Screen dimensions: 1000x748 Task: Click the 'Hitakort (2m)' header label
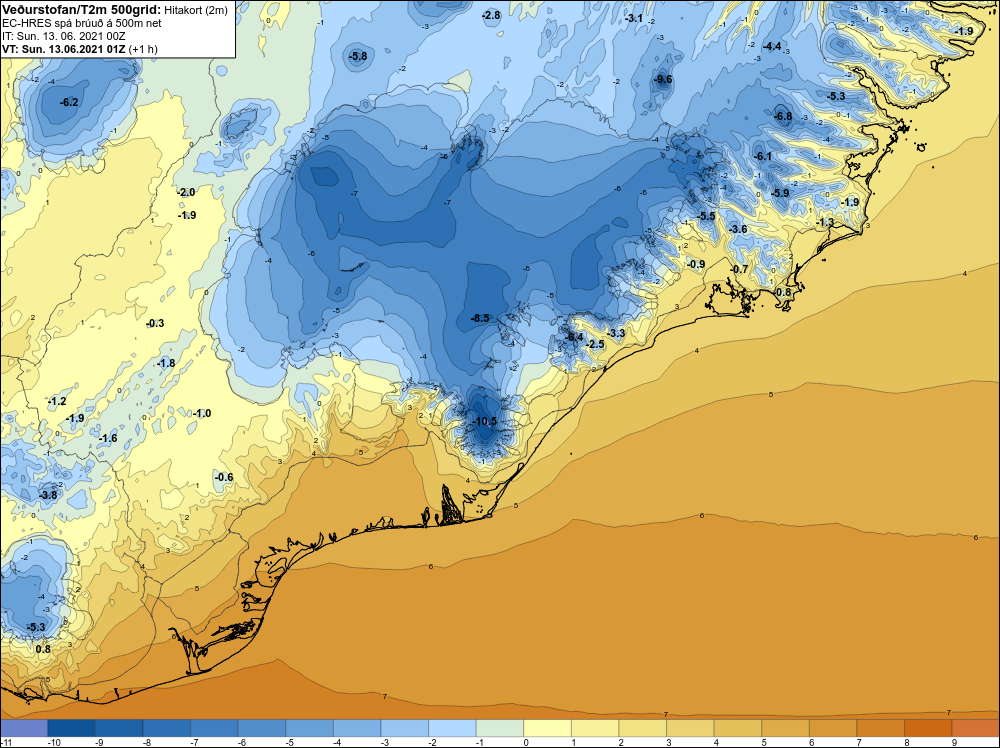[196, 10]
